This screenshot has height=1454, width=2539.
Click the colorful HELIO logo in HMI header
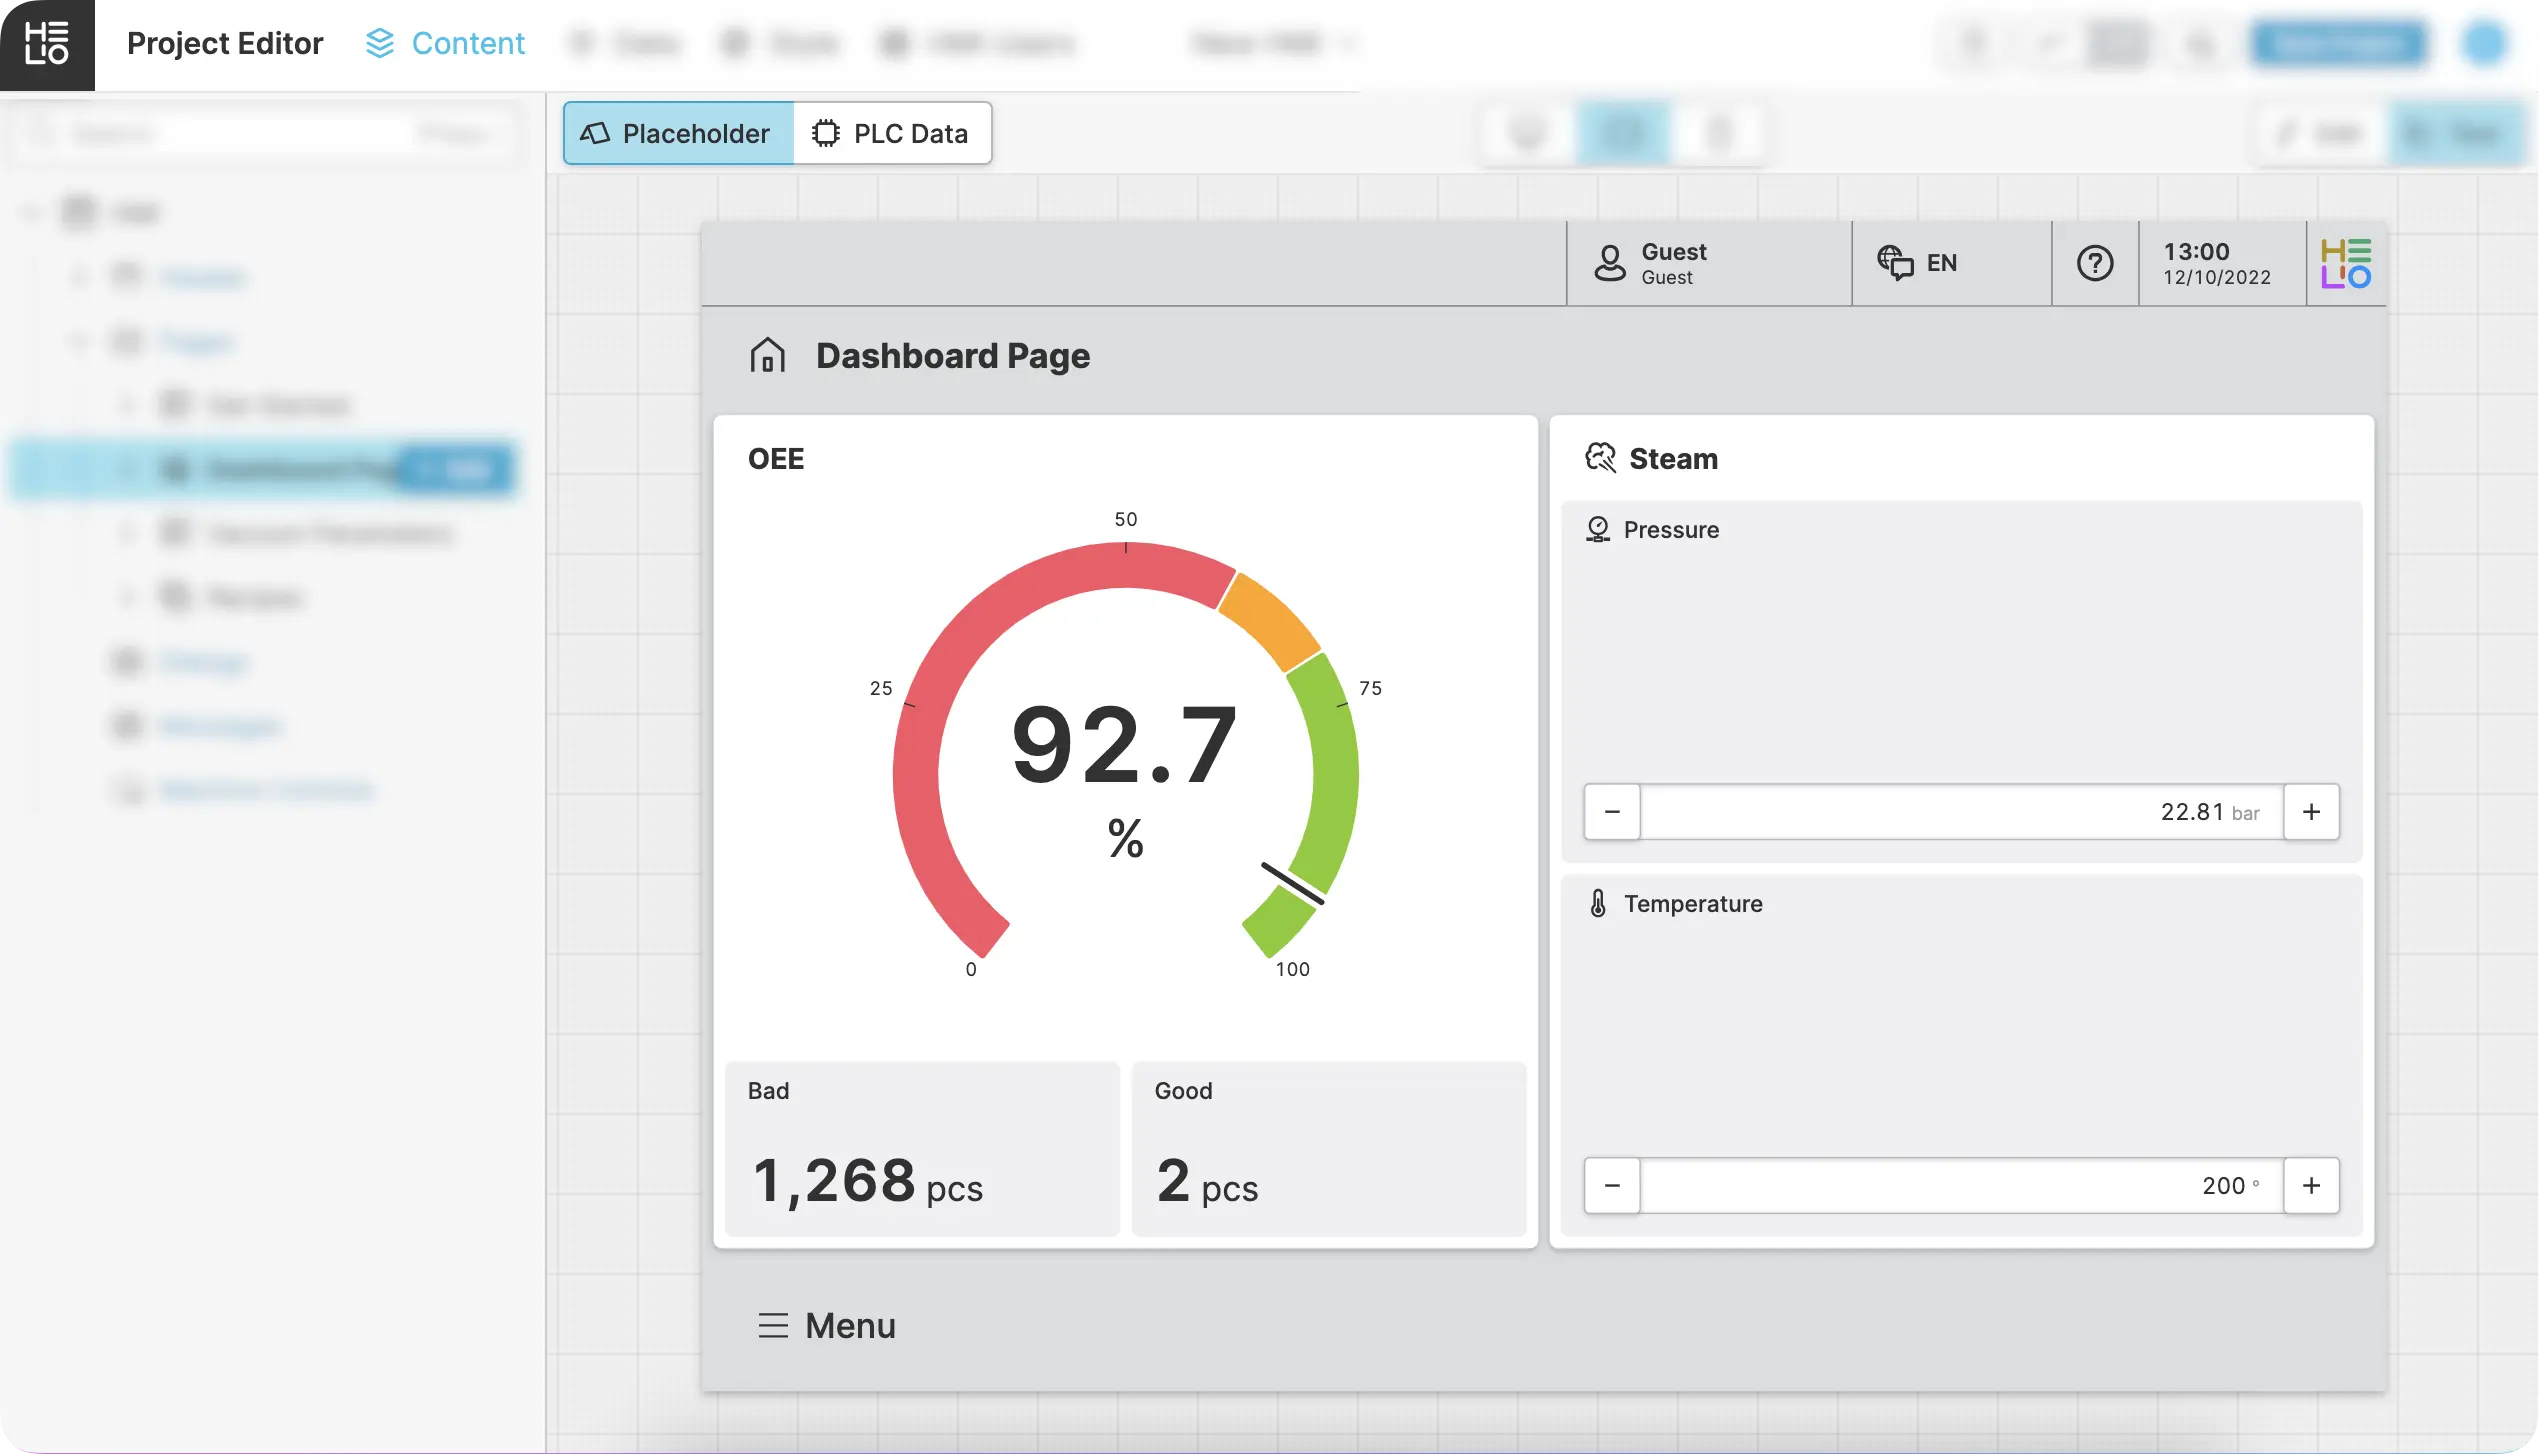pos(2345,263)
